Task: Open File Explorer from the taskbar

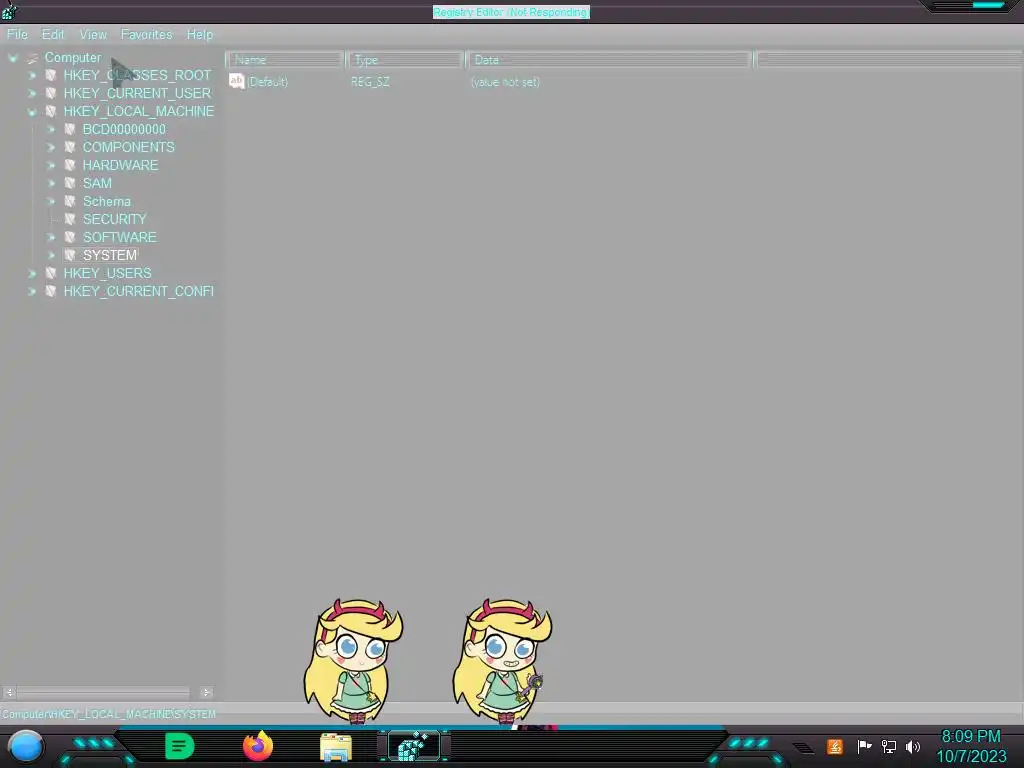Action: pyautogui.click(x=336, y=747)
